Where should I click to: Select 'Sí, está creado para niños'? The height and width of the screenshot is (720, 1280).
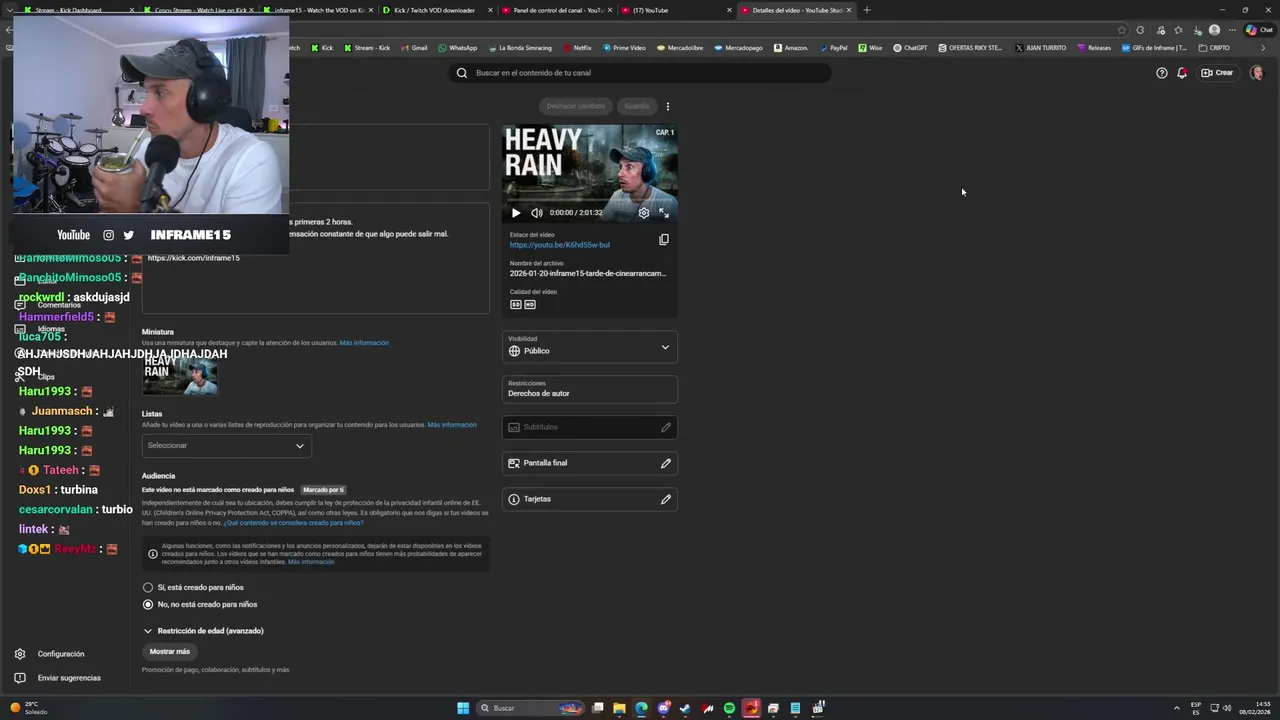[148, 588]
